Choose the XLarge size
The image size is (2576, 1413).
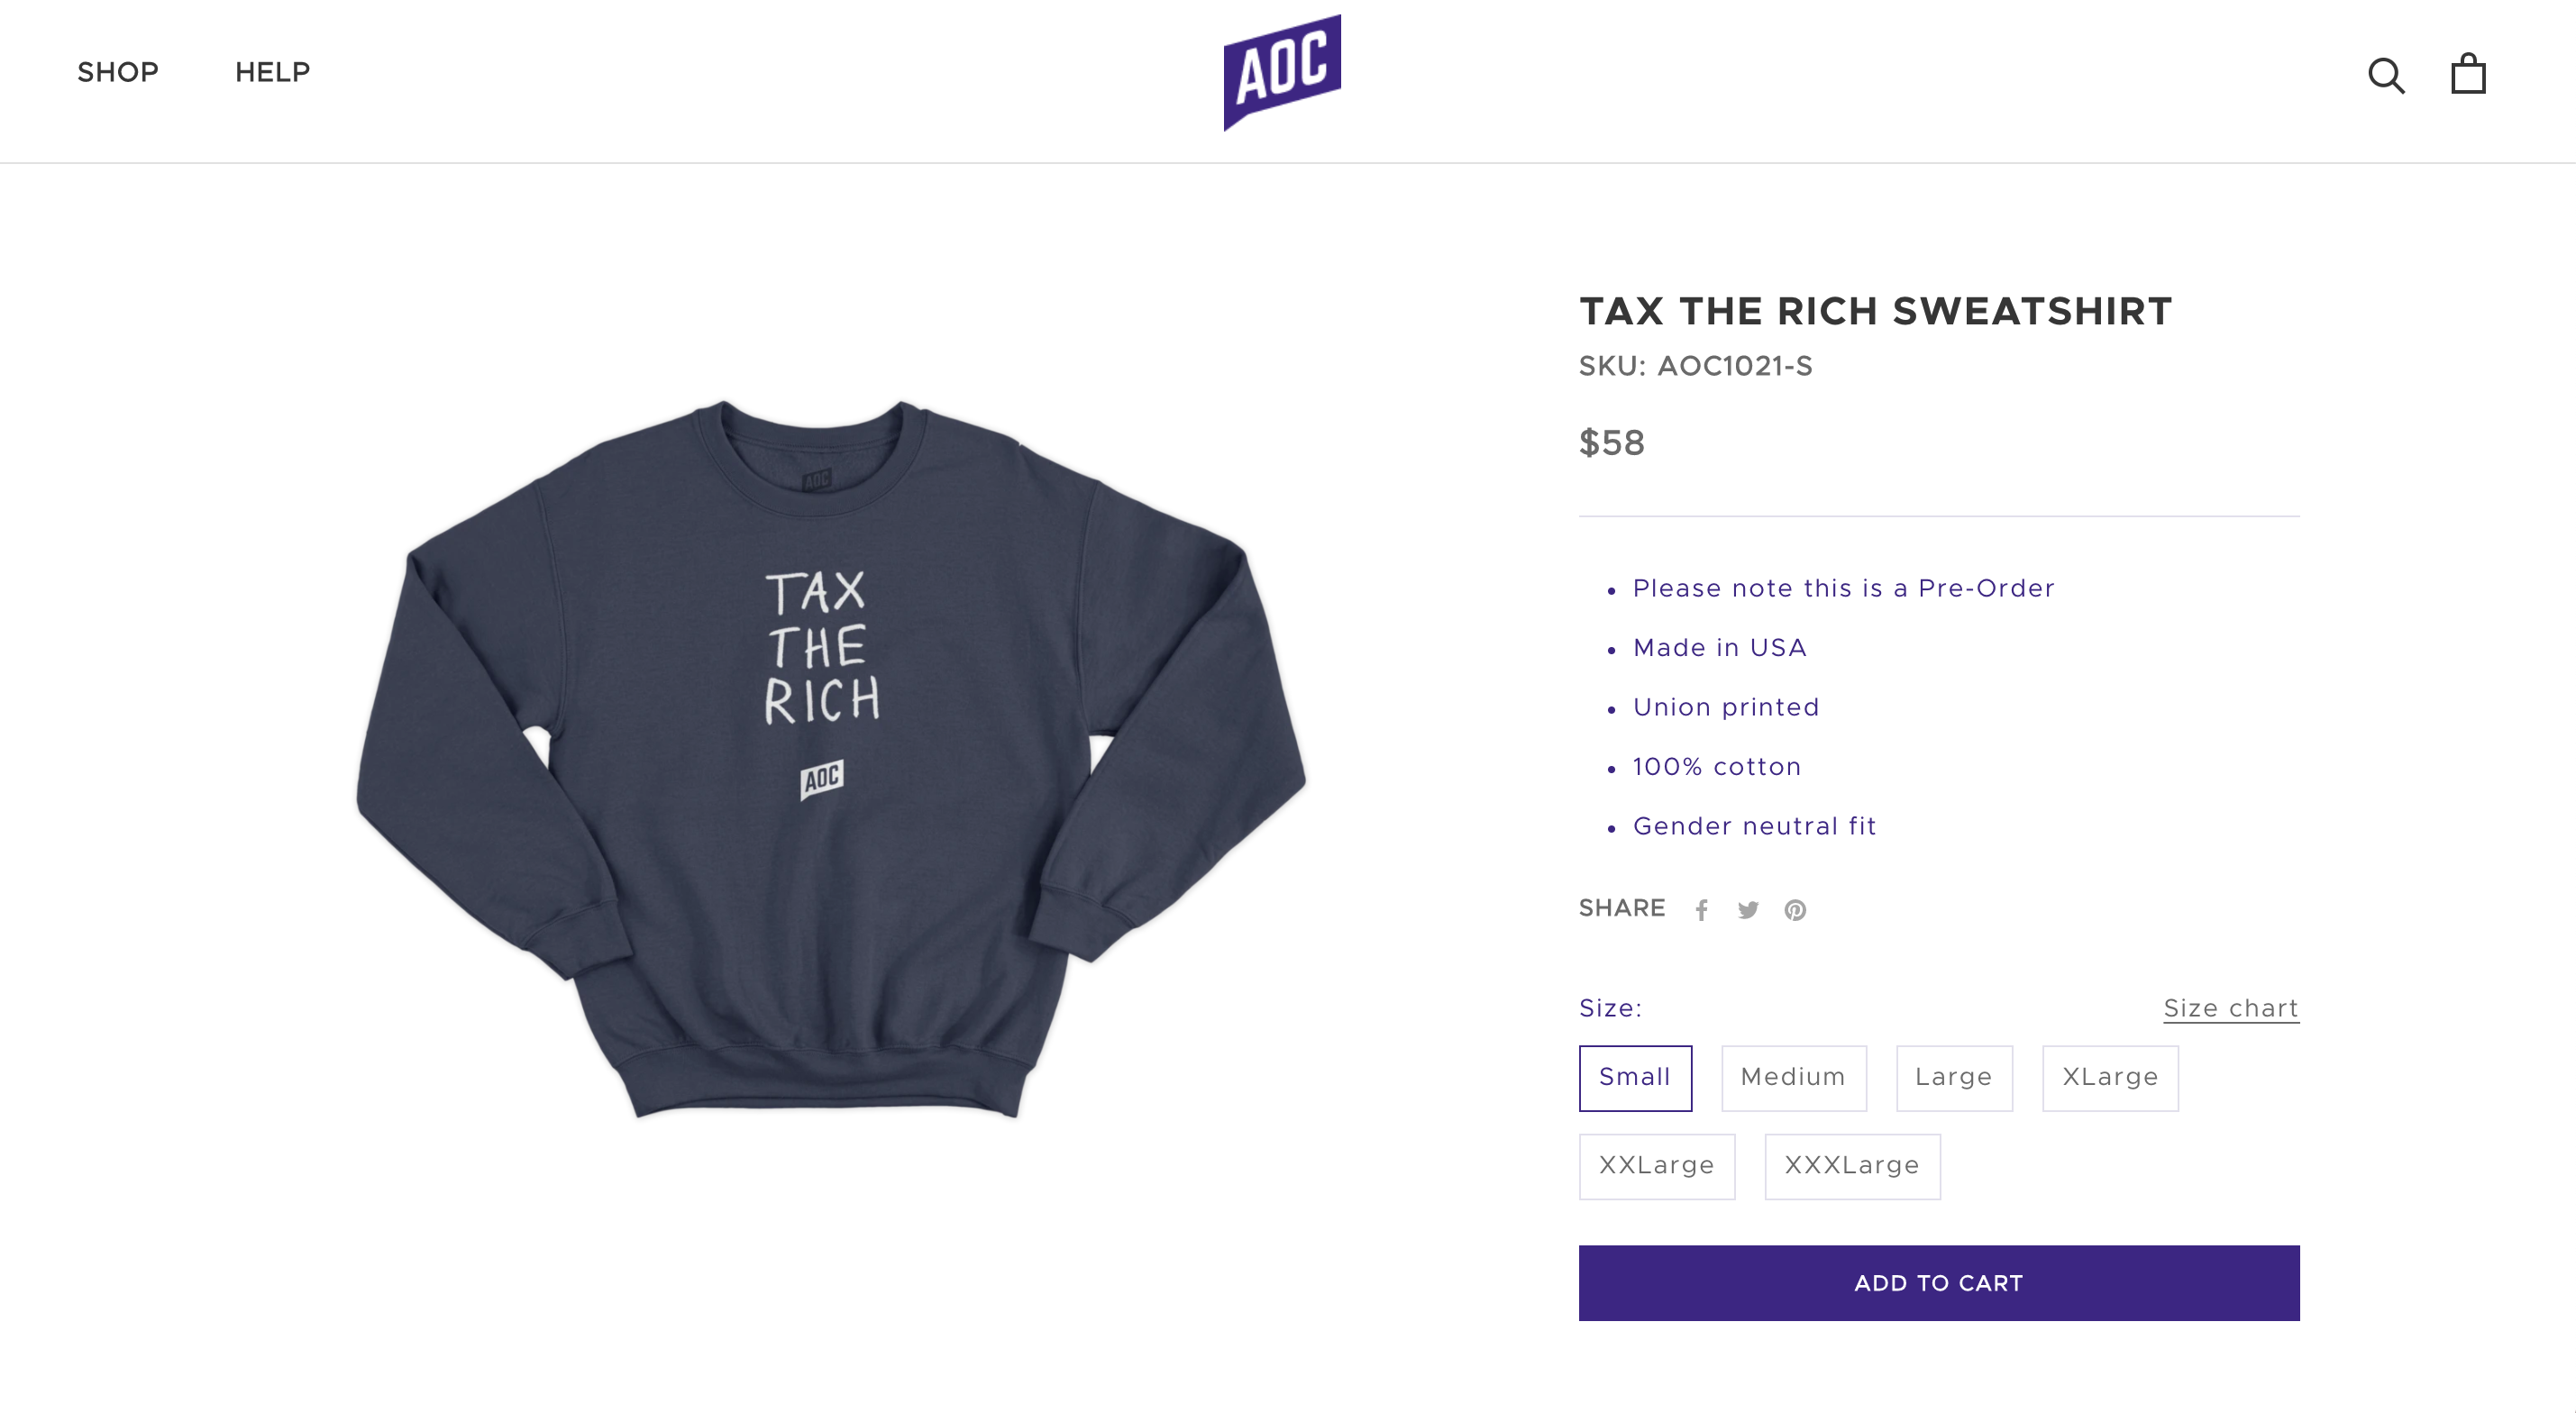point(2110,1078)
